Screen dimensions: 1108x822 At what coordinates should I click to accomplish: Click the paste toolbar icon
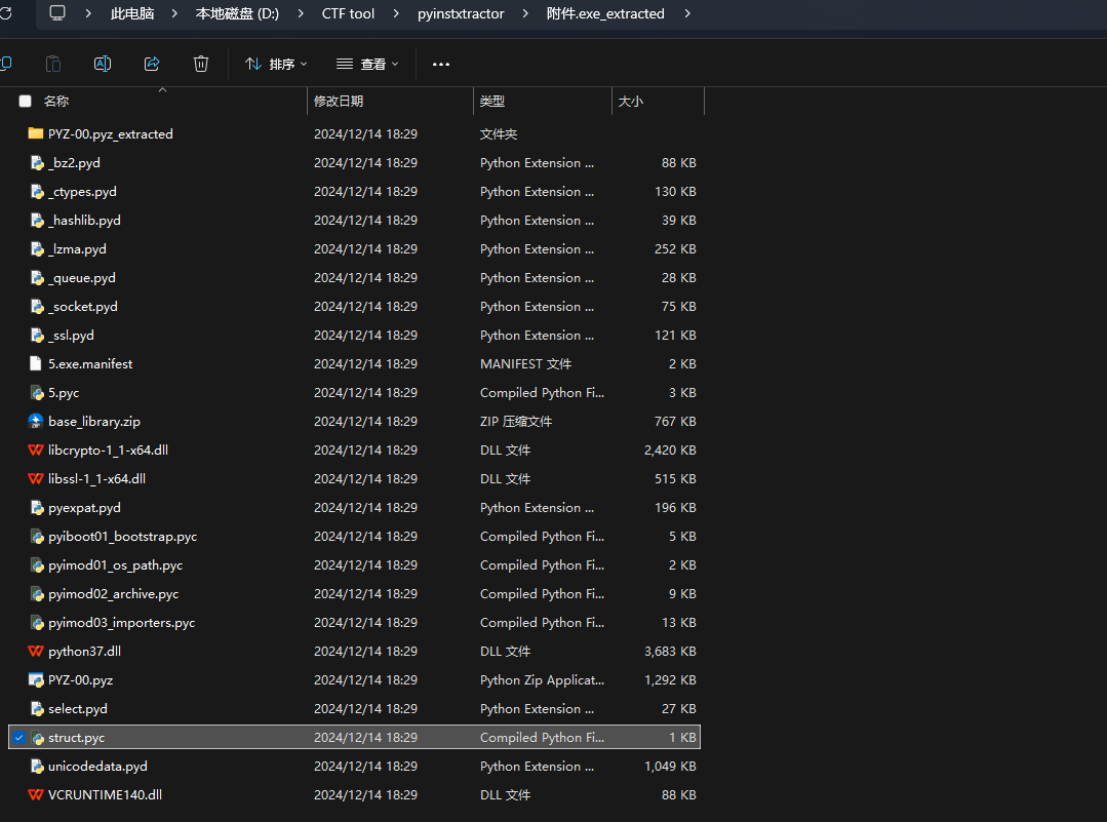pos(53,64)
